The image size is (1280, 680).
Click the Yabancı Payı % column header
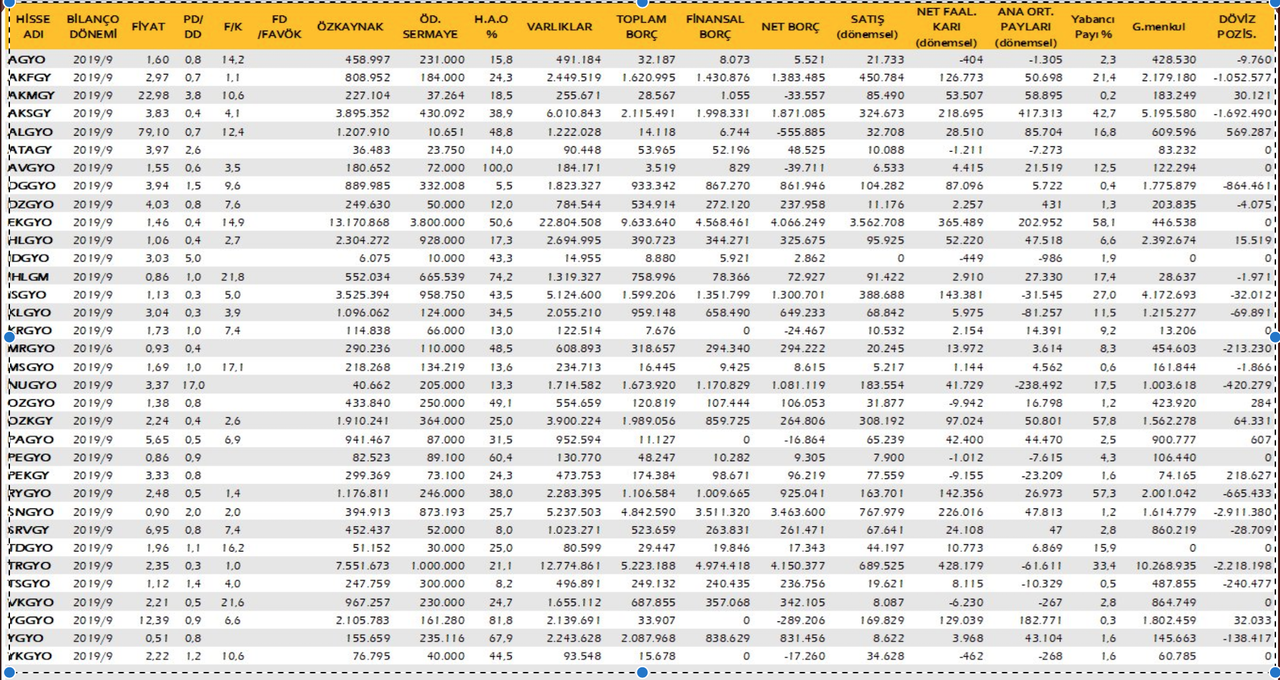coord(1092,27)
